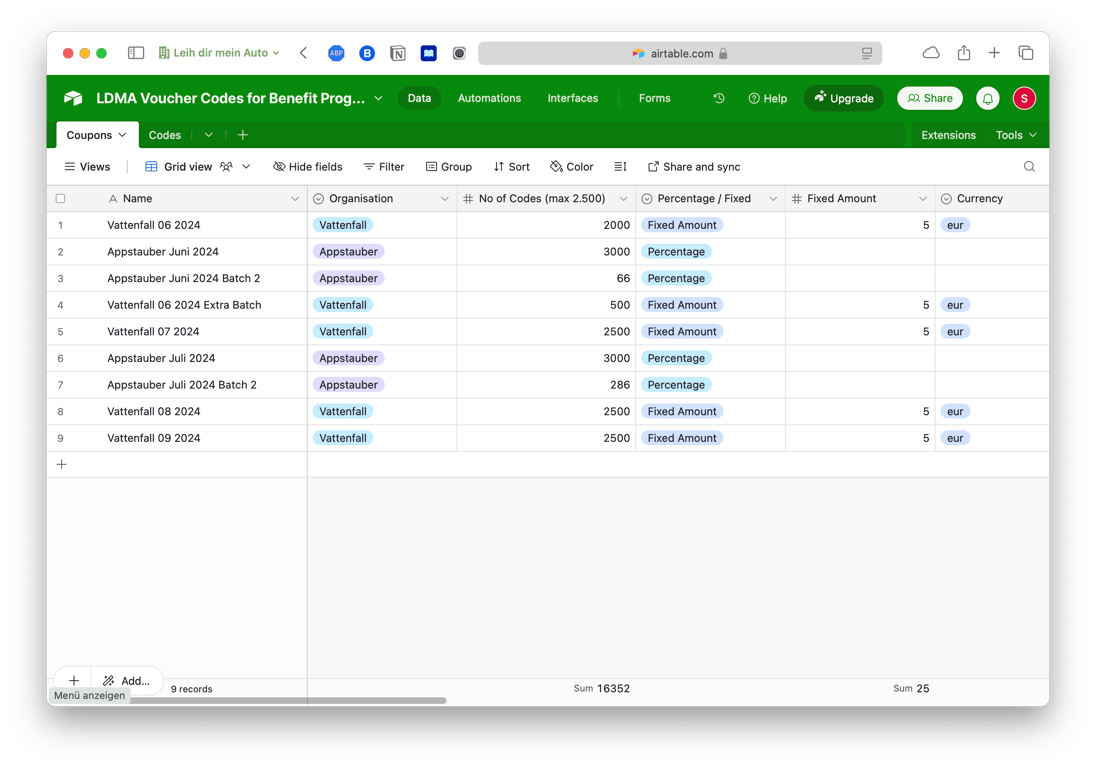Click the Notion extension icon

[x=398, y=53]
